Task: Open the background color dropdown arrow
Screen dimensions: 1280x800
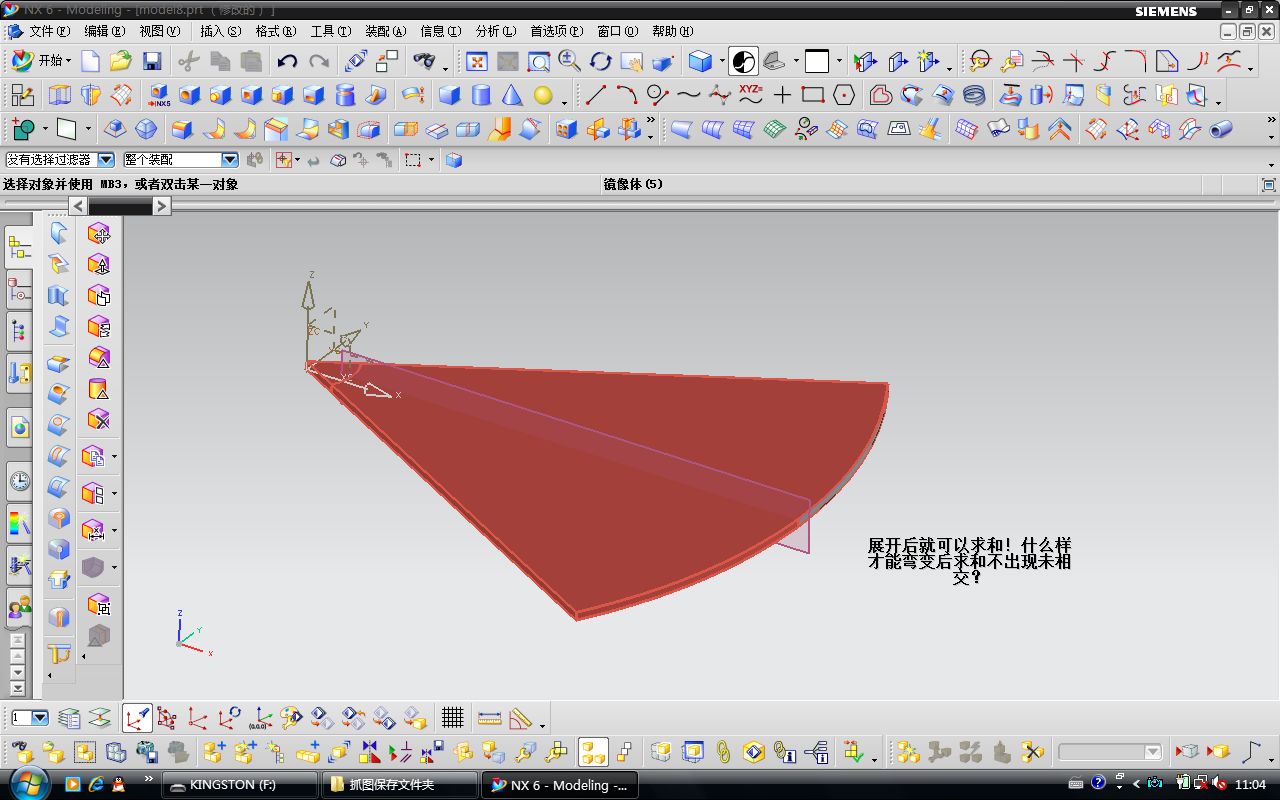Action: (838, 61)
